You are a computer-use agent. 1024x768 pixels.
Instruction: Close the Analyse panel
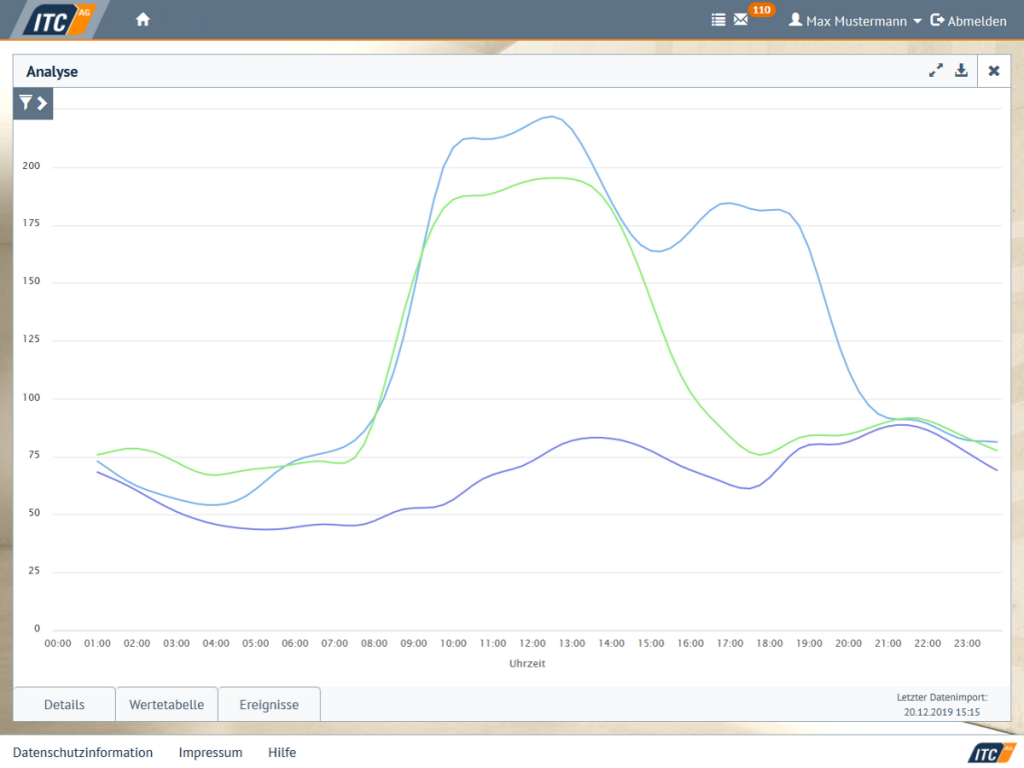click(x=993, y=70)
